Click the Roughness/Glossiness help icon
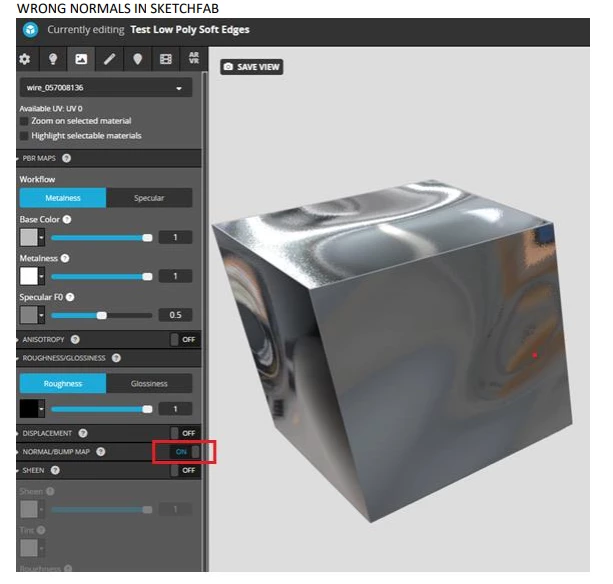The height and width of the screenshot is (584, 613). pos(116,358)
